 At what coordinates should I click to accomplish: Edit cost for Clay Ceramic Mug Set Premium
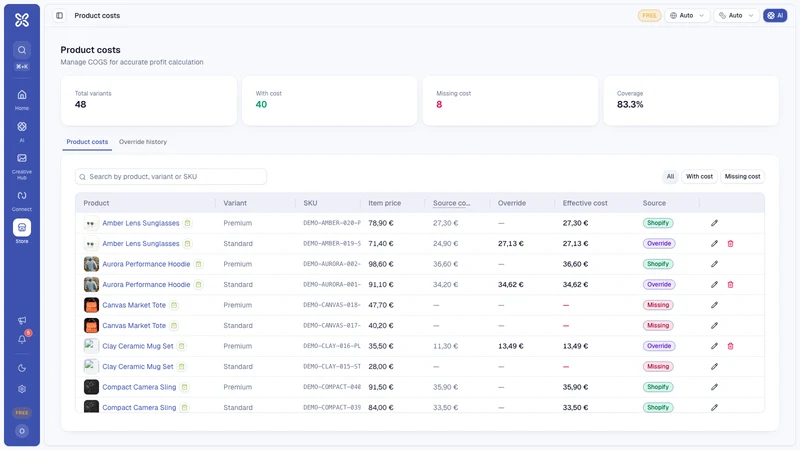pos(714,346)
